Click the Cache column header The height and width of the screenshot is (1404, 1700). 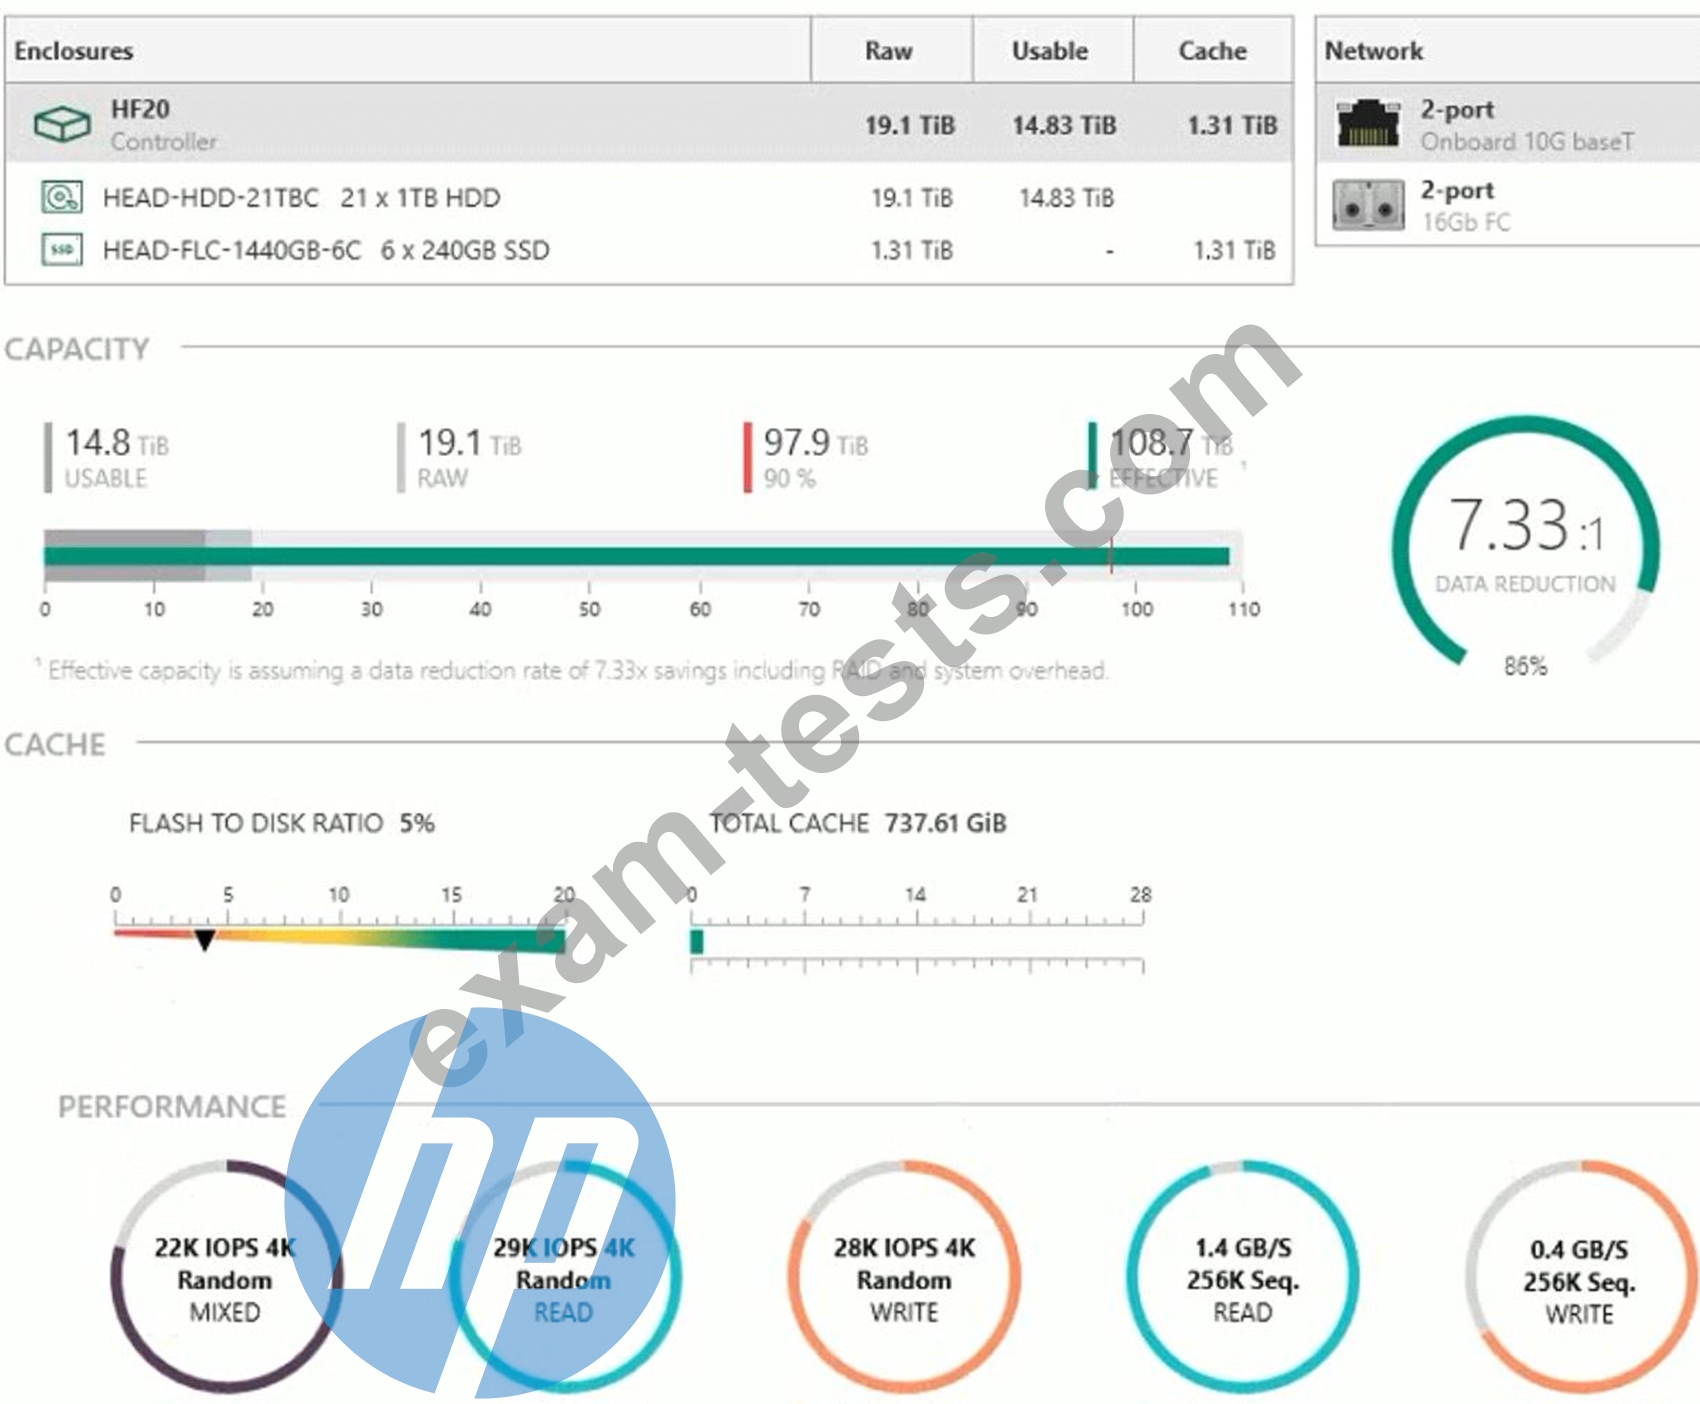[x=1212, y=51]
